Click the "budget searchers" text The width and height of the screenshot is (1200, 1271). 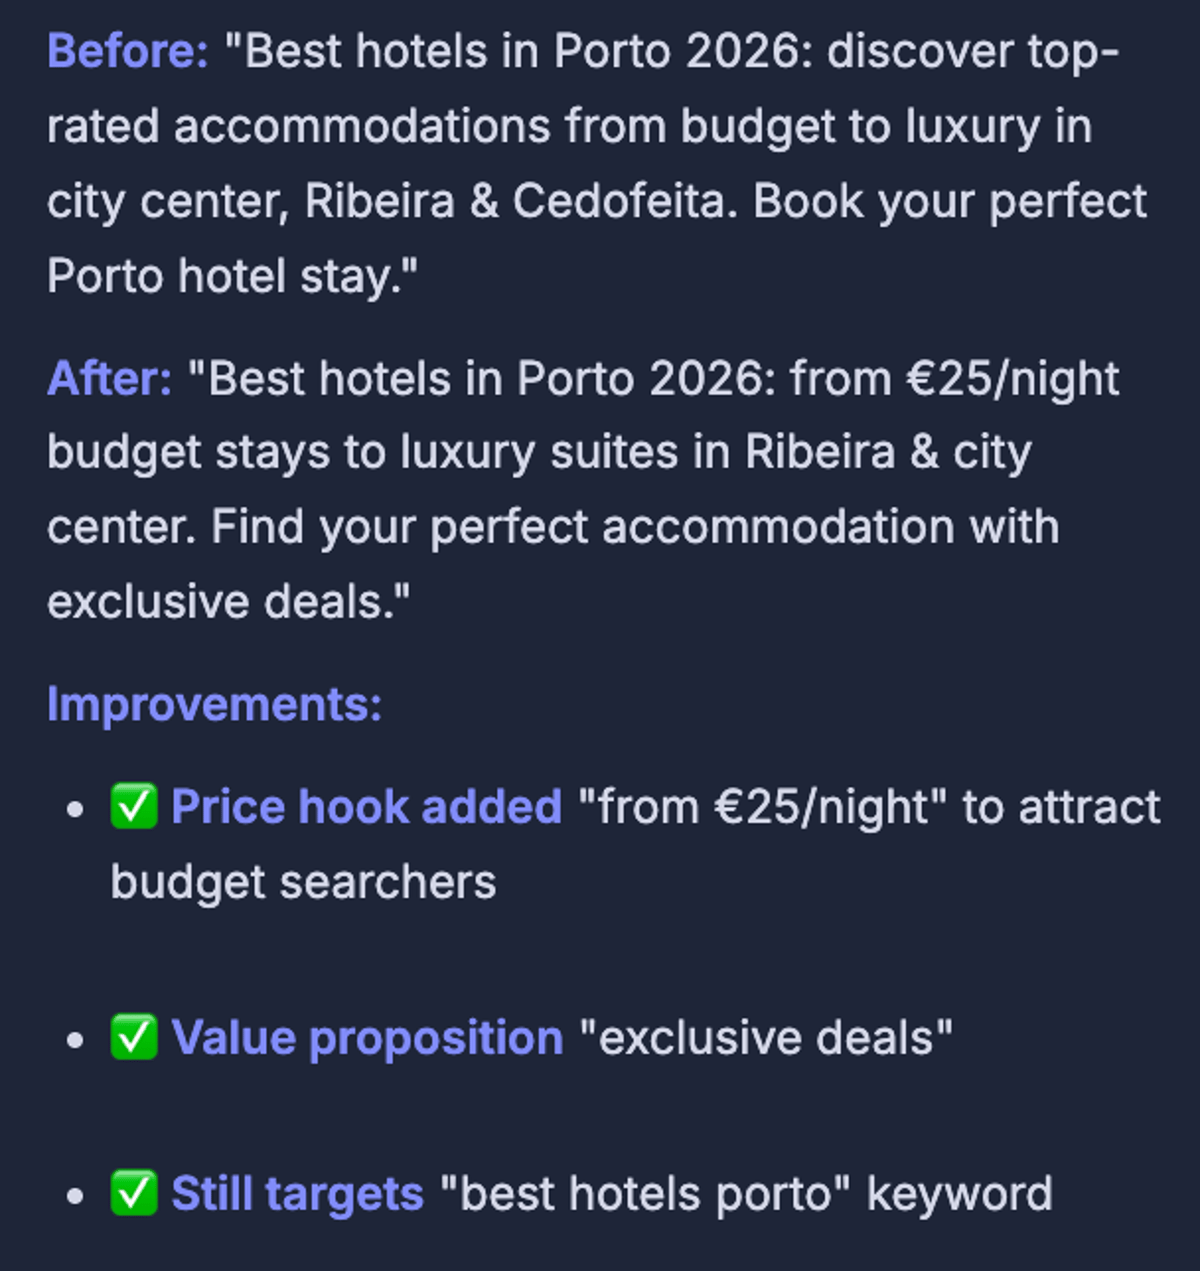(303, 882)
